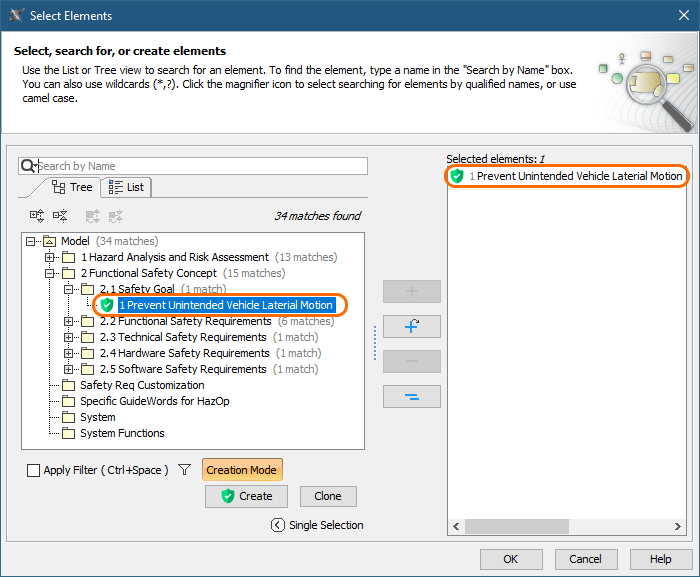The width and height of the screenshot is (700, 577).
Task: Enable the Apply Filter checkbox
Action: click(x=33, y=470)
